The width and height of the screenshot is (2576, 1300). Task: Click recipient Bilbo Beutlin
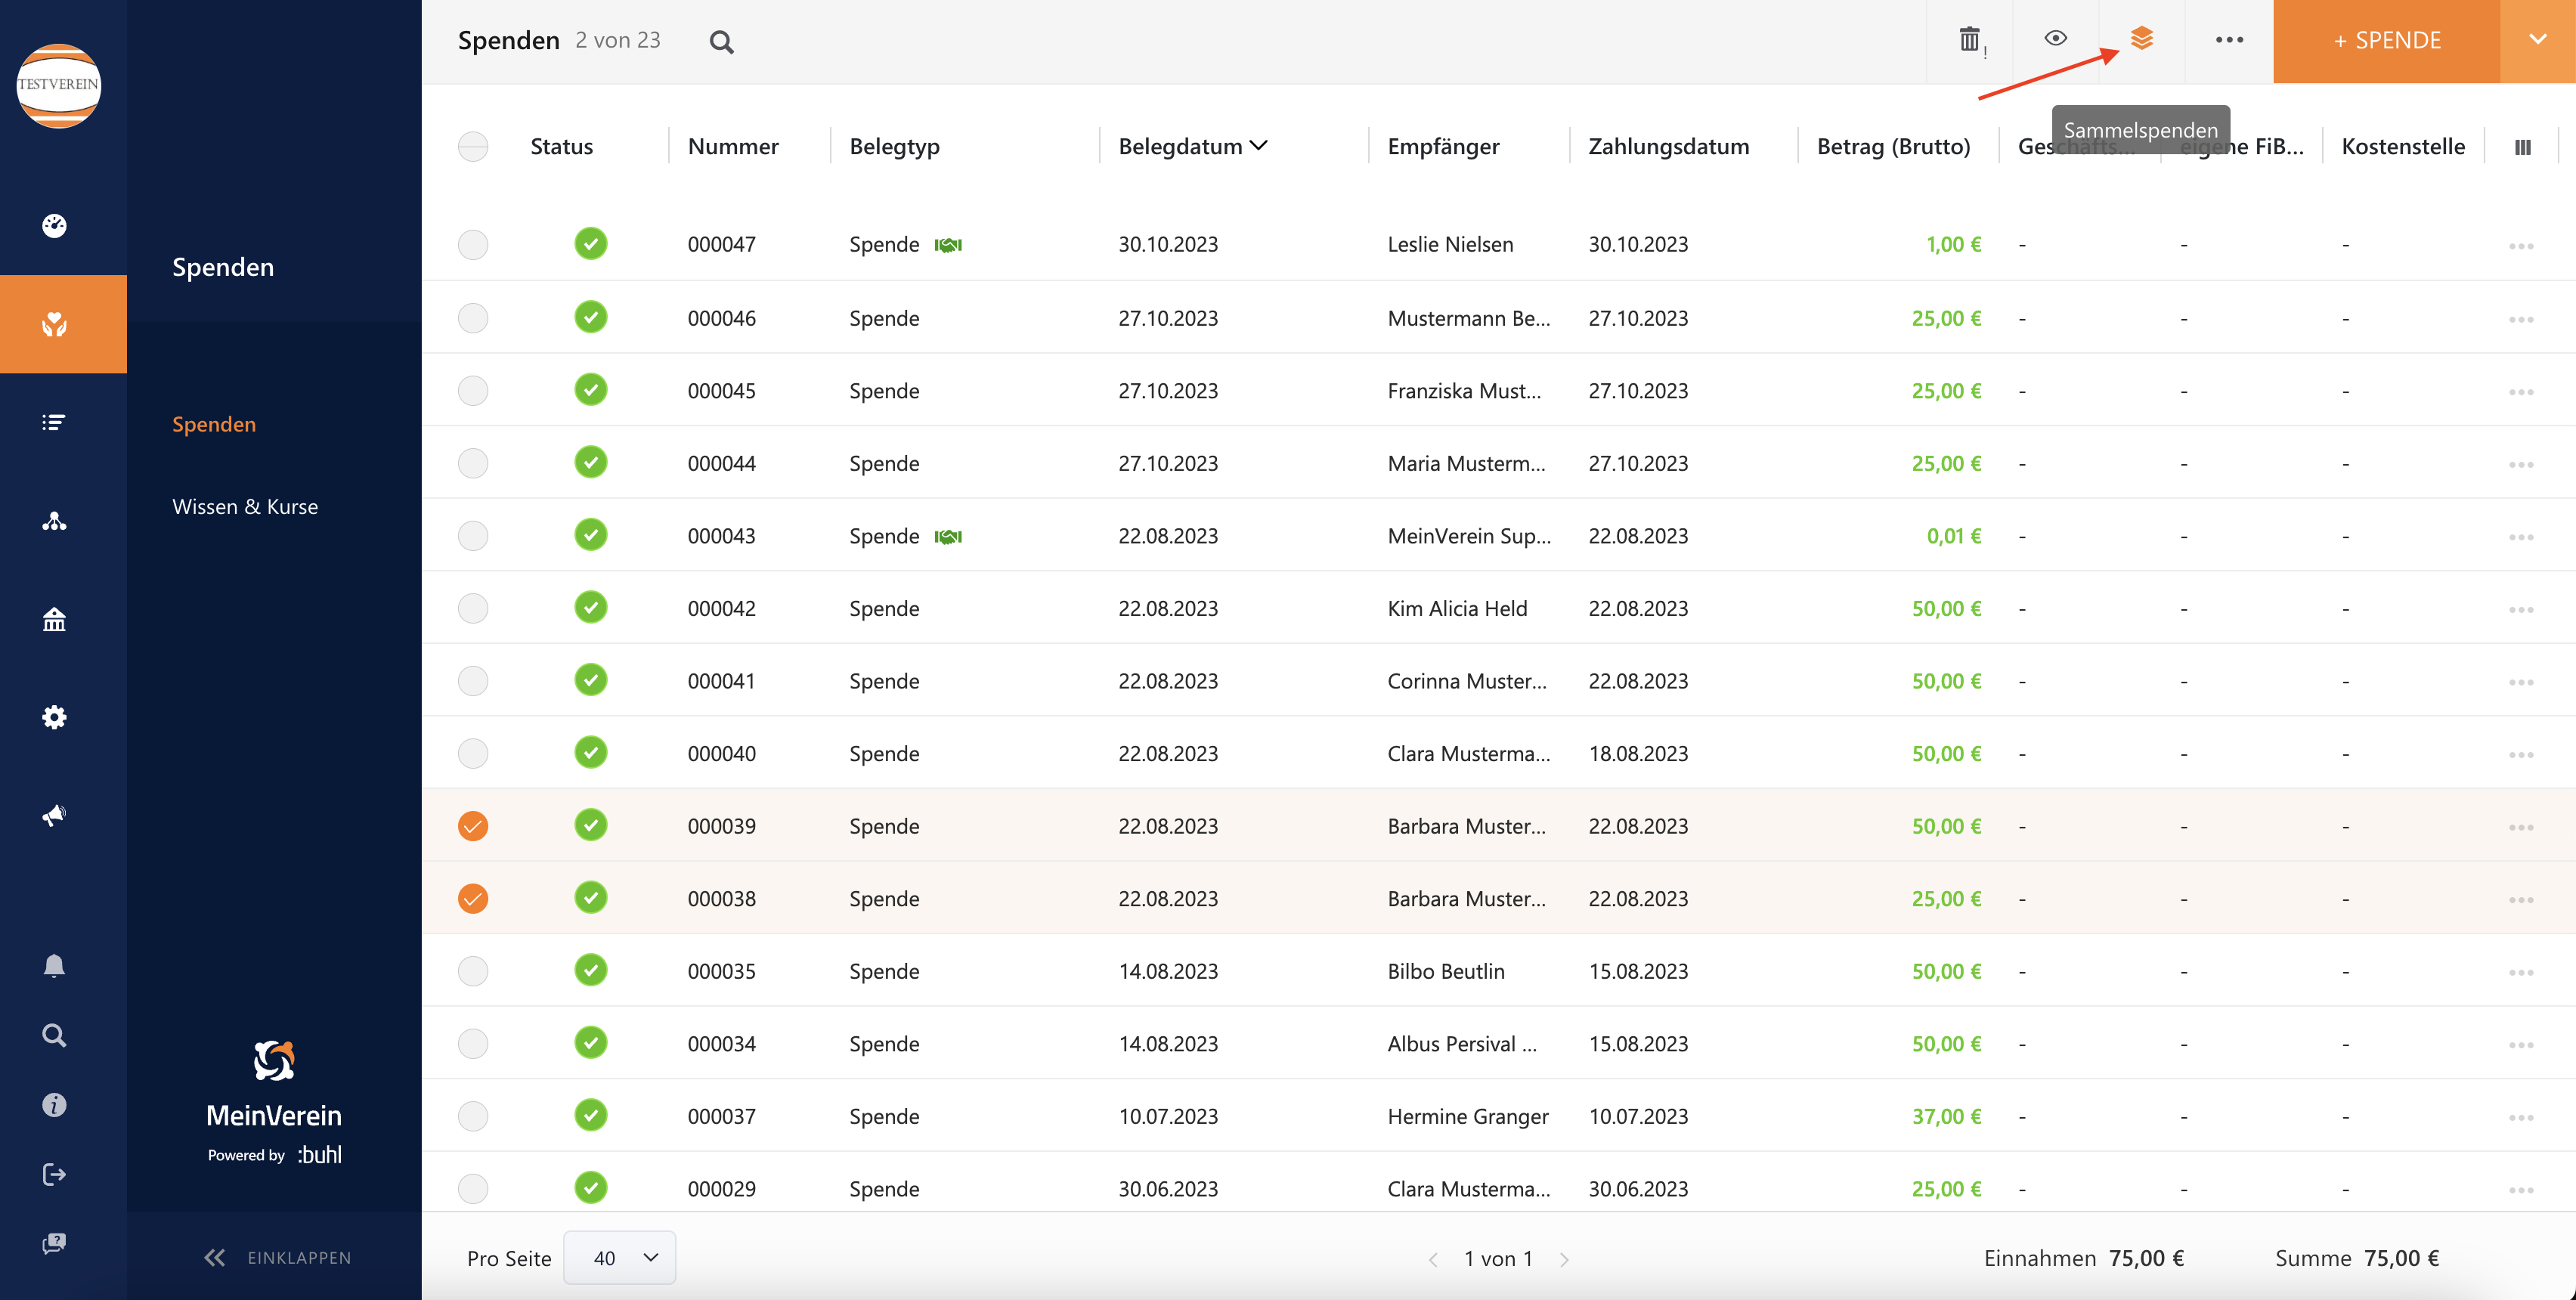(x=1445, y=971)
